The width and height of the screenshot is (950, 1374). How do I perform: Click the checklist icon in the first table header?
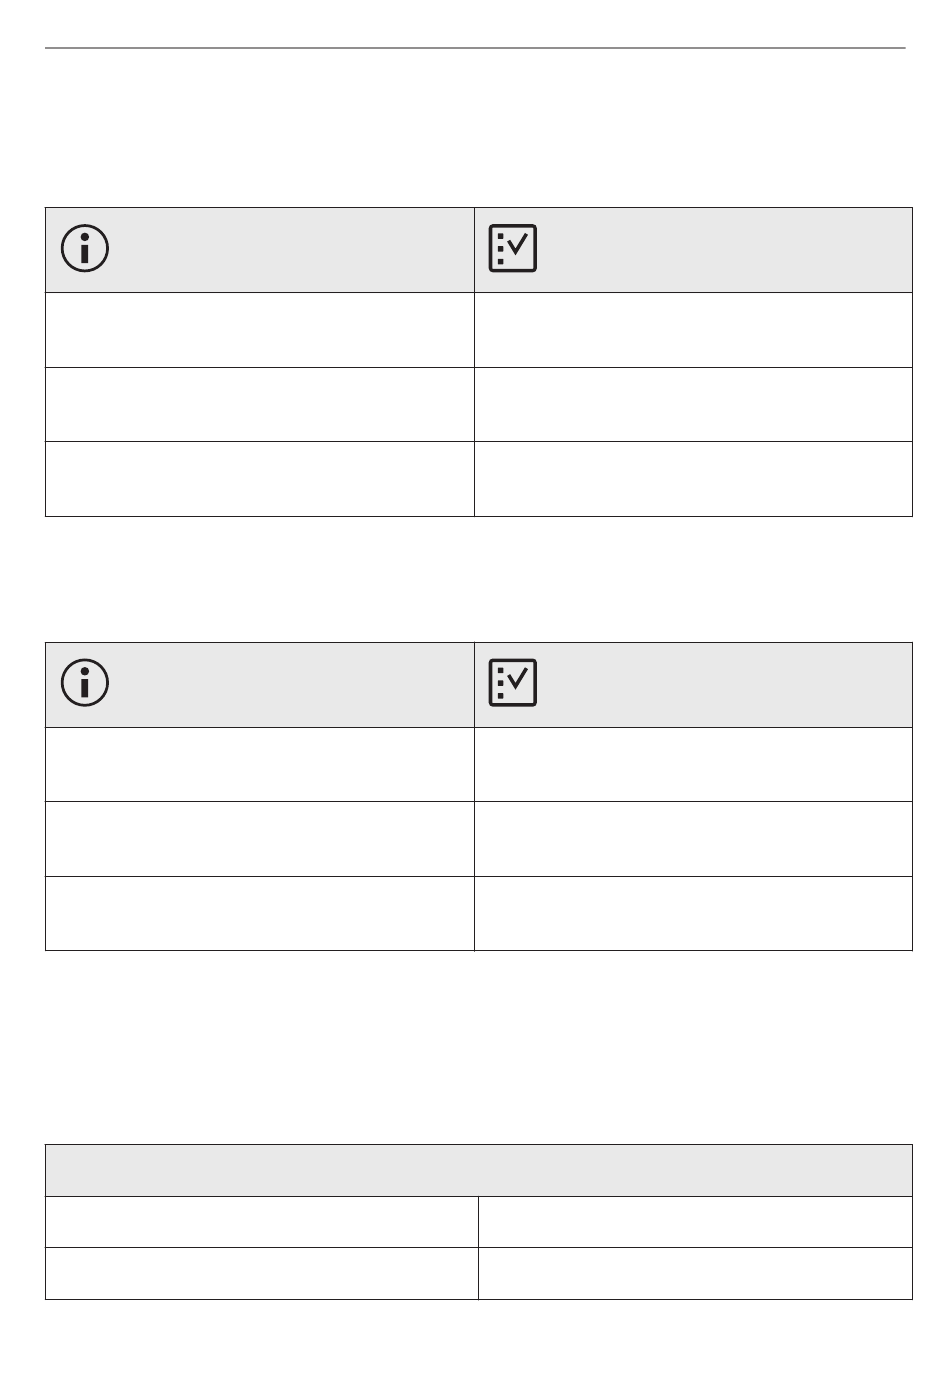point(513,248)
